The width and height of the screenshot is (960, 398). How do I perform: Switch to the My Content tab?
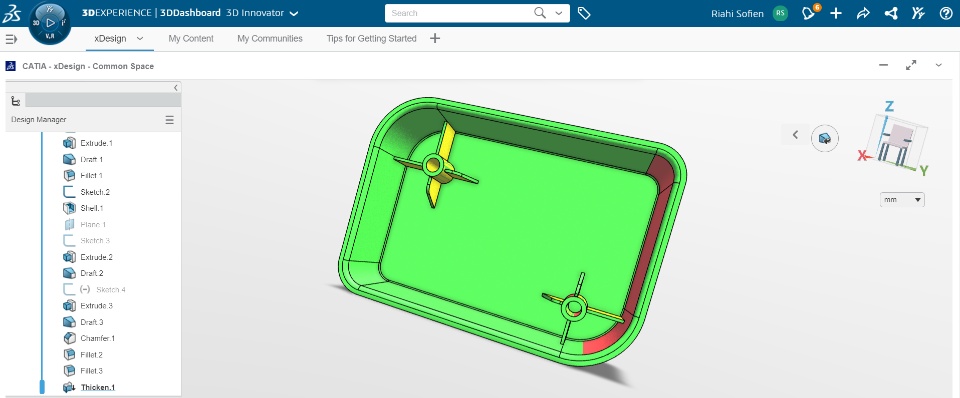(191, 39)
